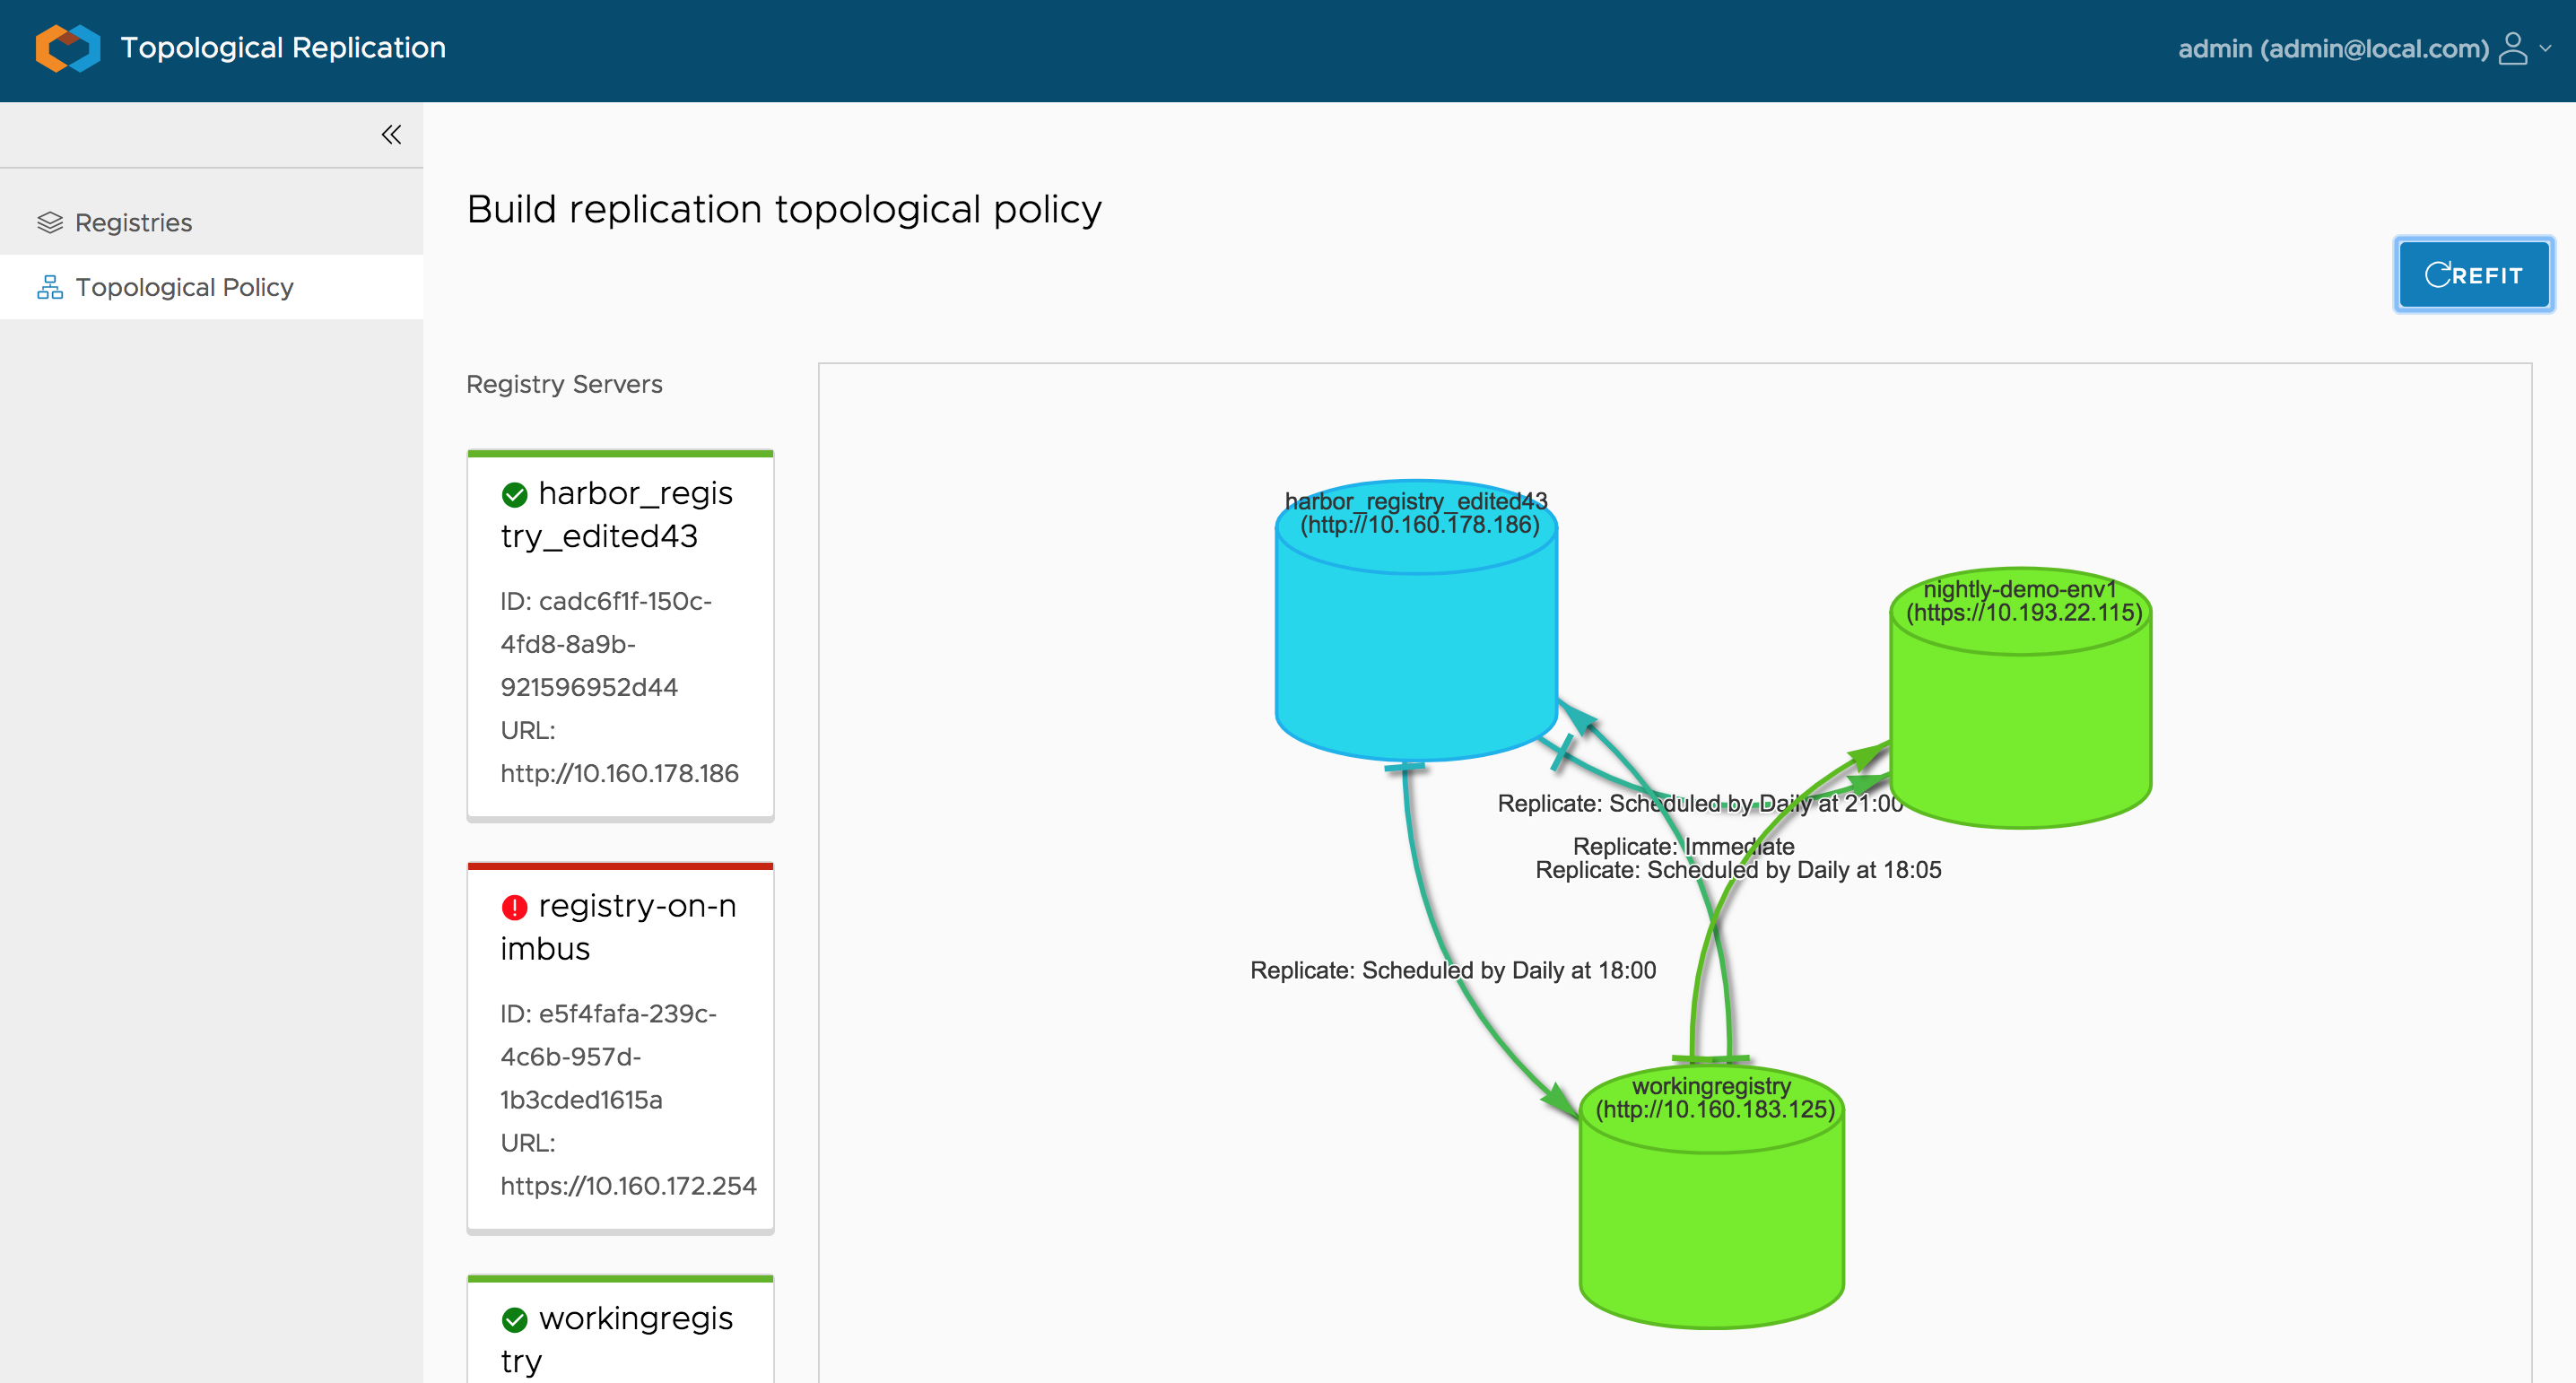Image resolution: width=2576 pixels, height=1383 pixels.
Task: Click the URL https://10.160.172.254 text
Action: tap(628, 1186)
